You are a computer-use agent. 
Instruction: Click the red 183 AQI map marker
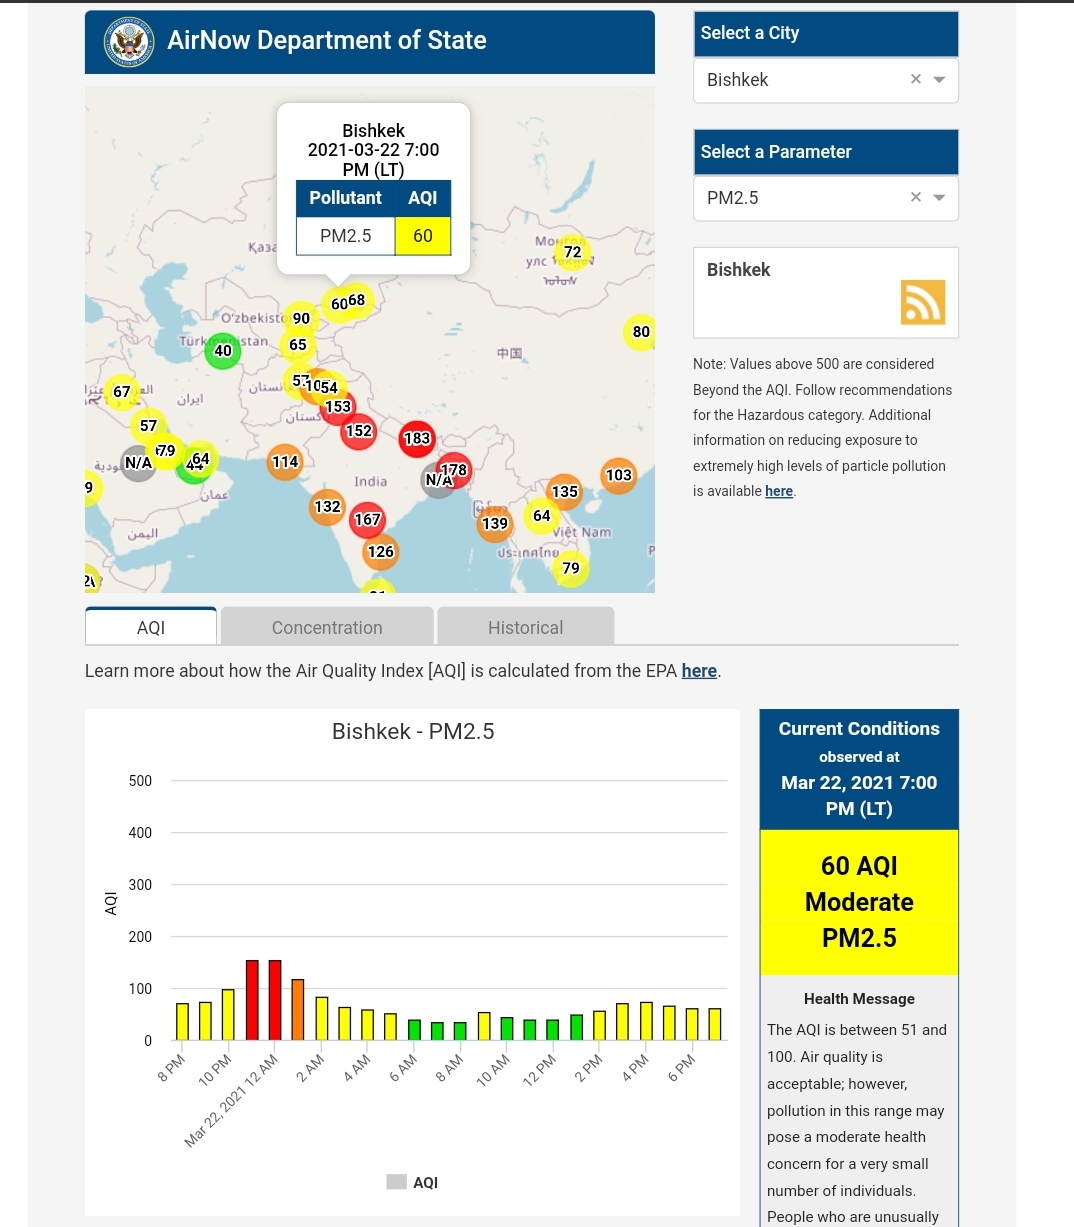(417, 438)
